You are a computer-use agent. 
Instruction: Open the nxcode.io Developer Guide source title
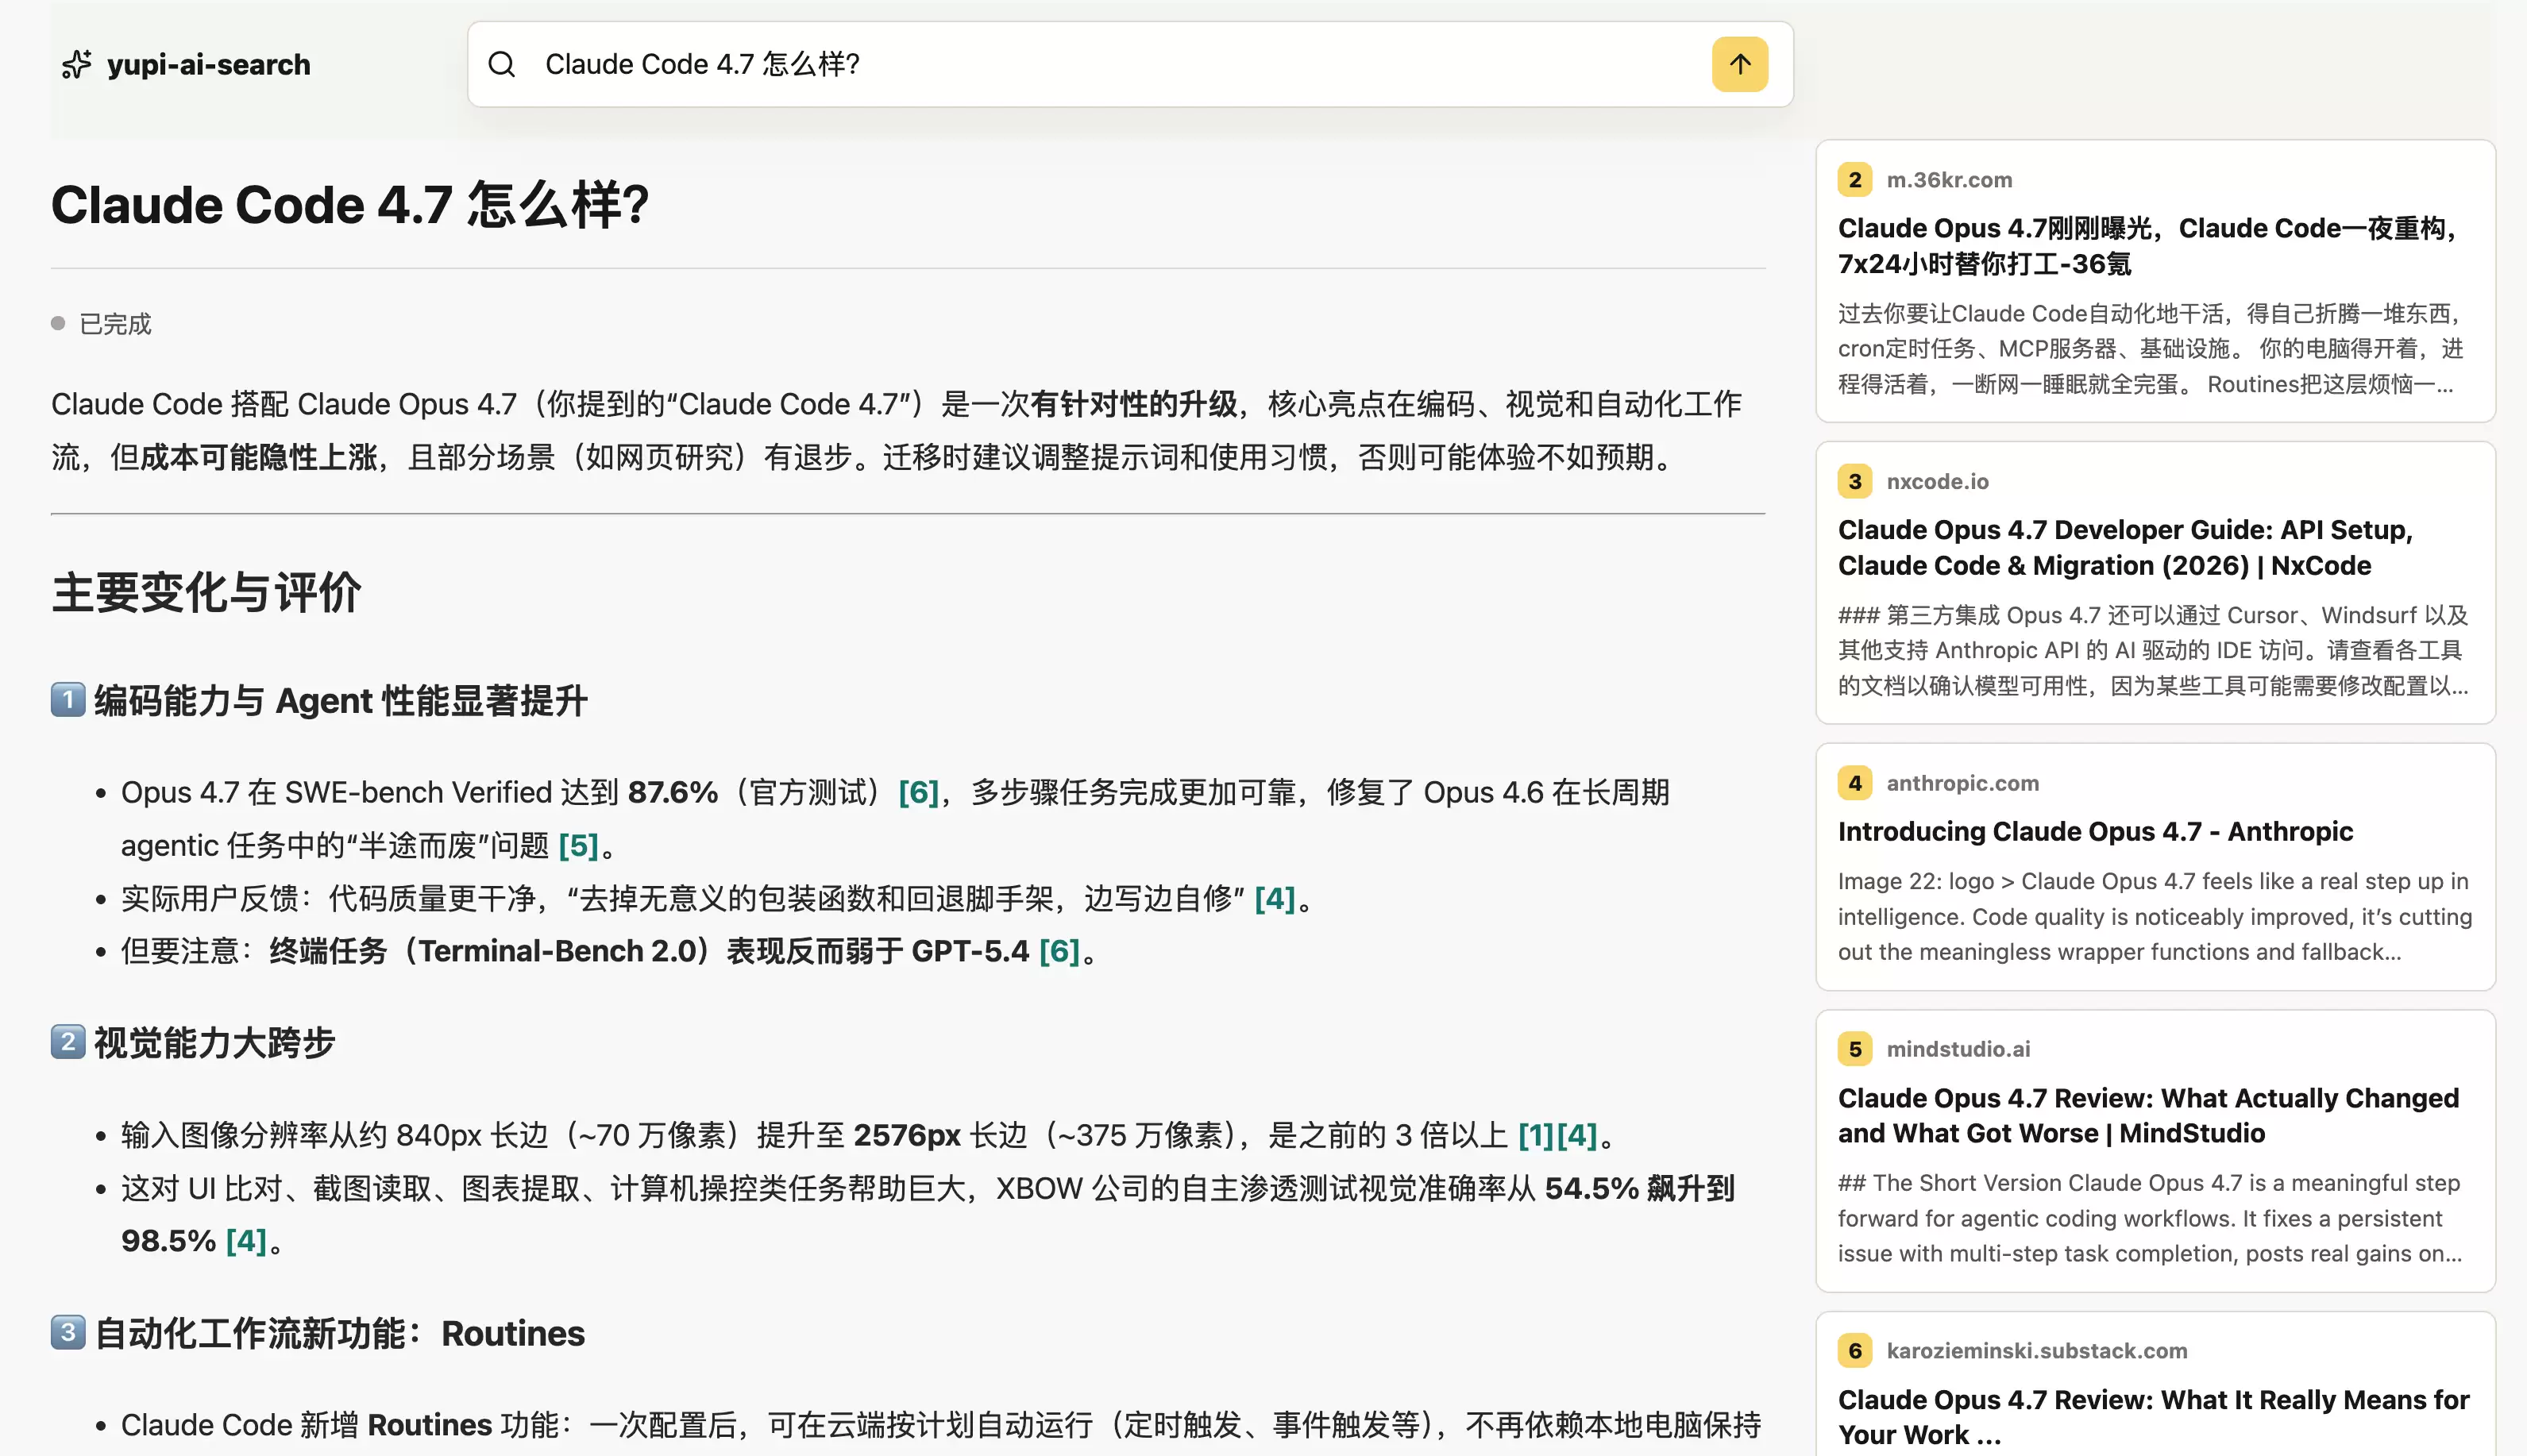pyautogui.click(x=2125, y=547)
